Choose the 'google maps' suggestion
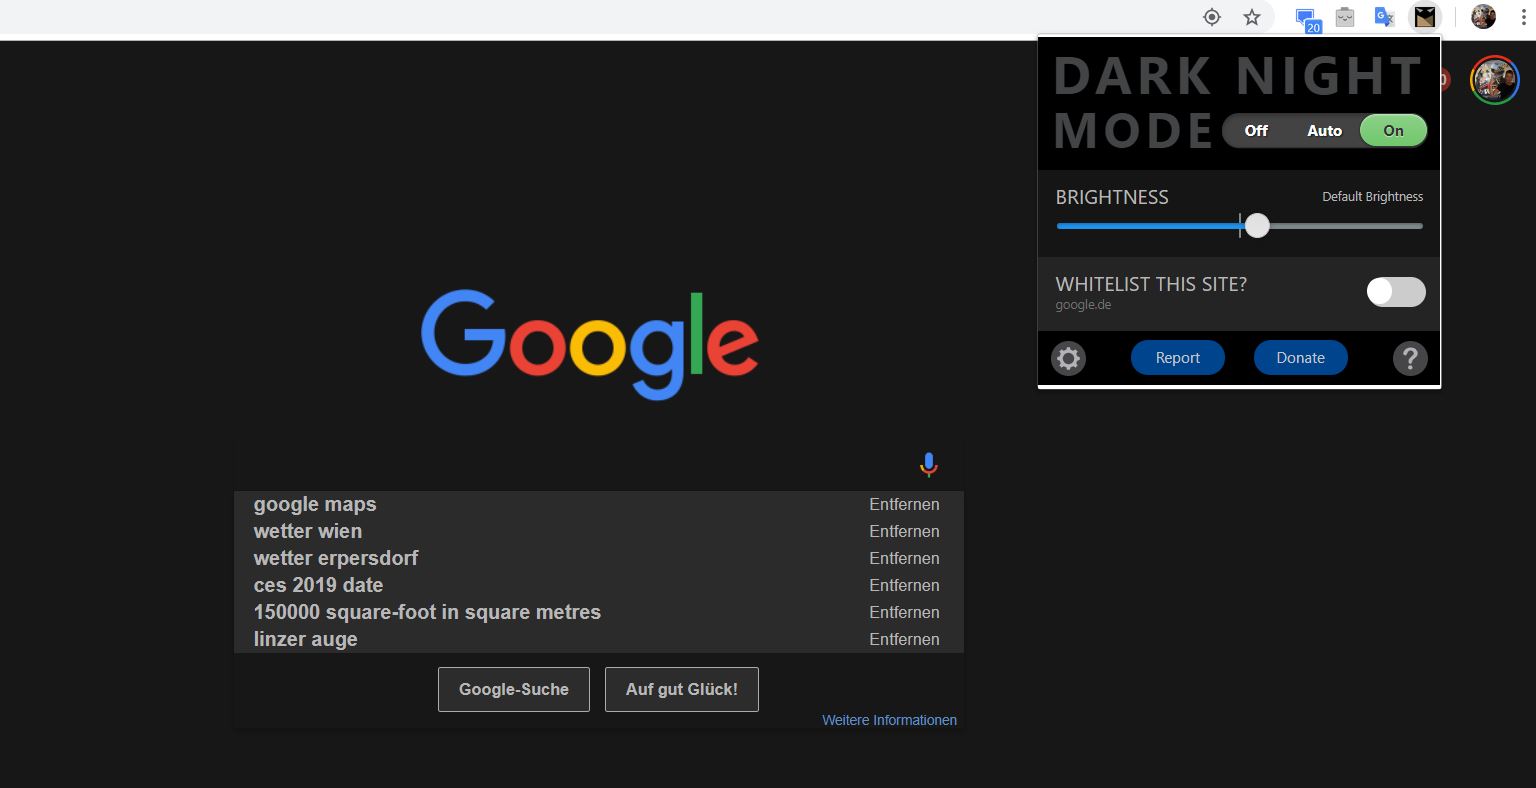The image size is (1536, 788). [x=315, y=504]
